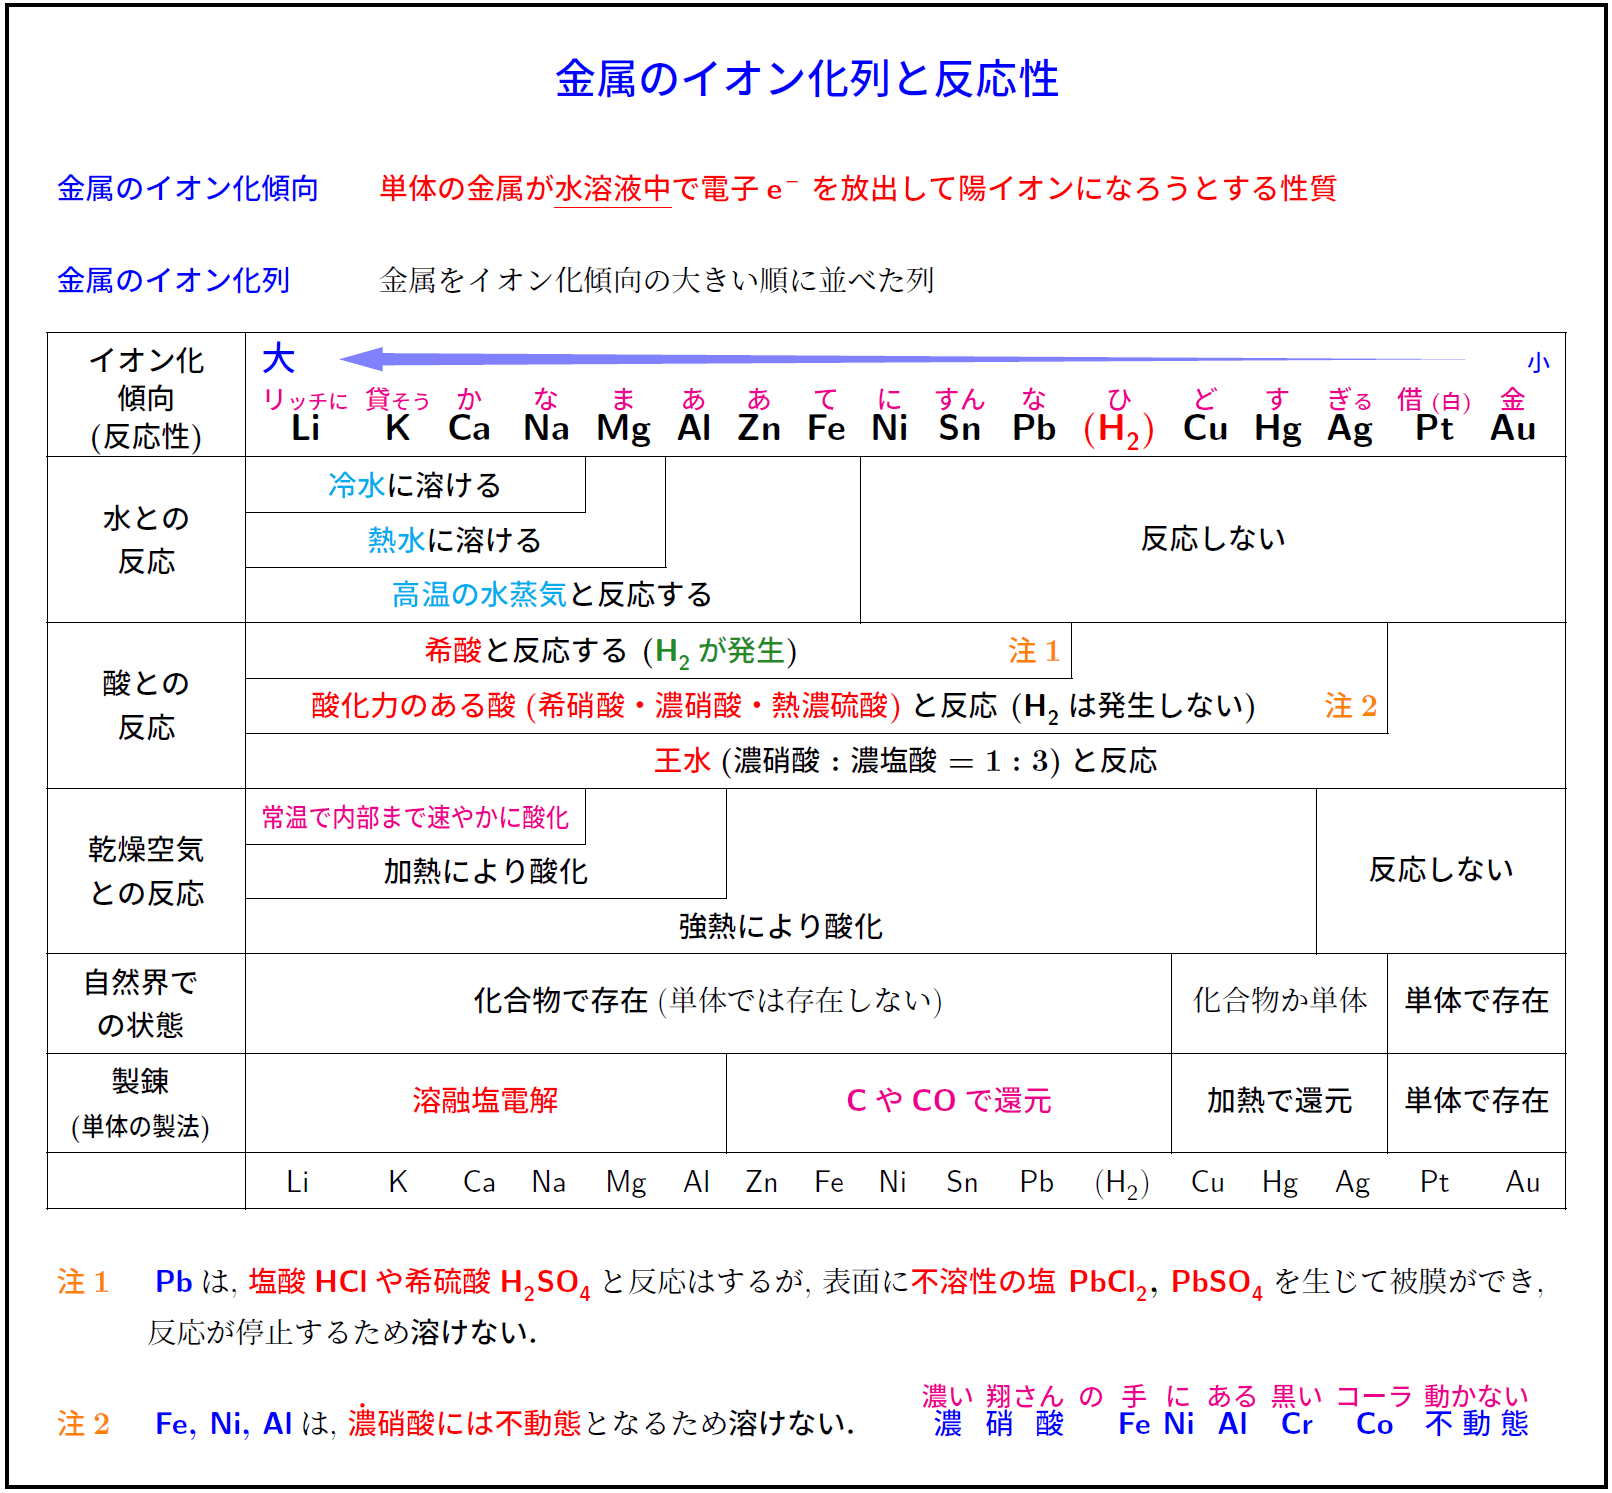Screen dimensions: 1612x1493
Task: Select bold Zn in the ionization series row
Action: (x=759, y=428)
